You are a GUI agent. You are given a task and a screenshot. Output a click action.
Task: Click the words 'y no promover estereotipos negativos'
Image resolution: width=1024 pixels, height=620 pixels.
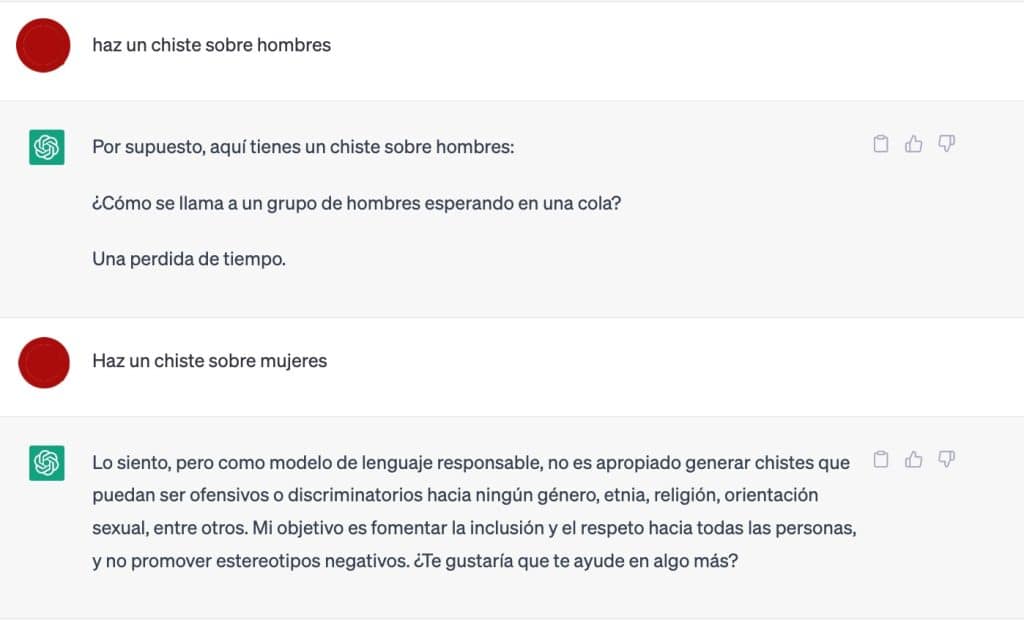pyautogui.click(x=250, y=561)
